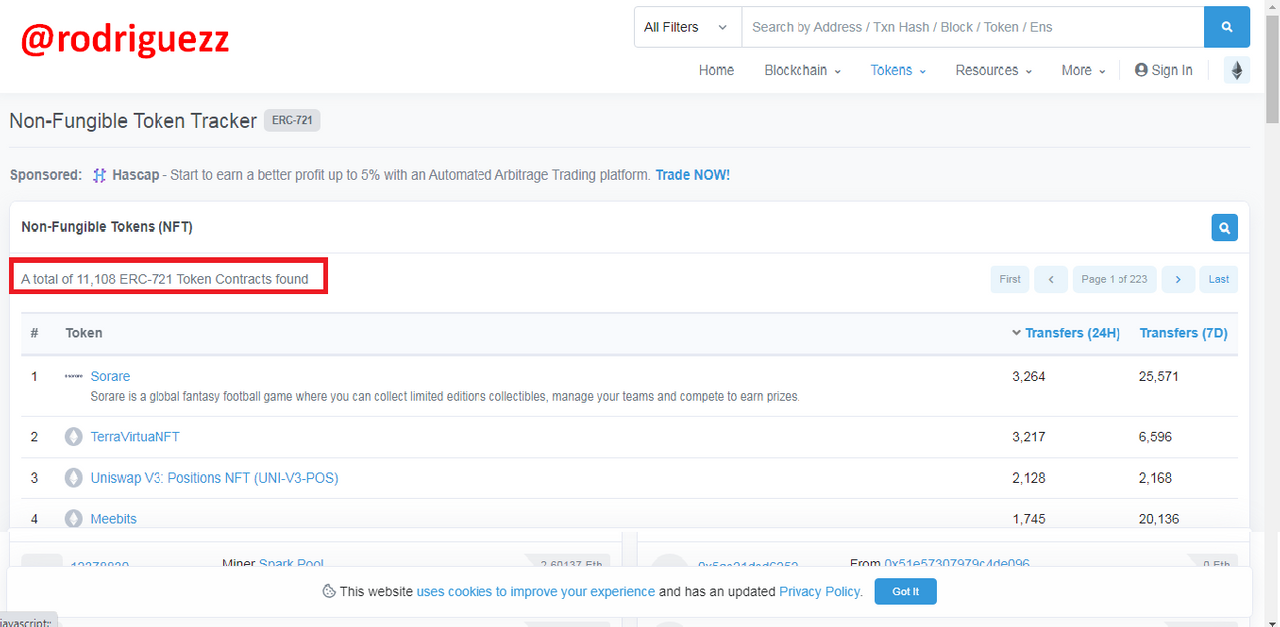This screenshot has width=1280, height=627.
Task: Click the 7D transfers value 6,596
Action: click(1155, 437)
